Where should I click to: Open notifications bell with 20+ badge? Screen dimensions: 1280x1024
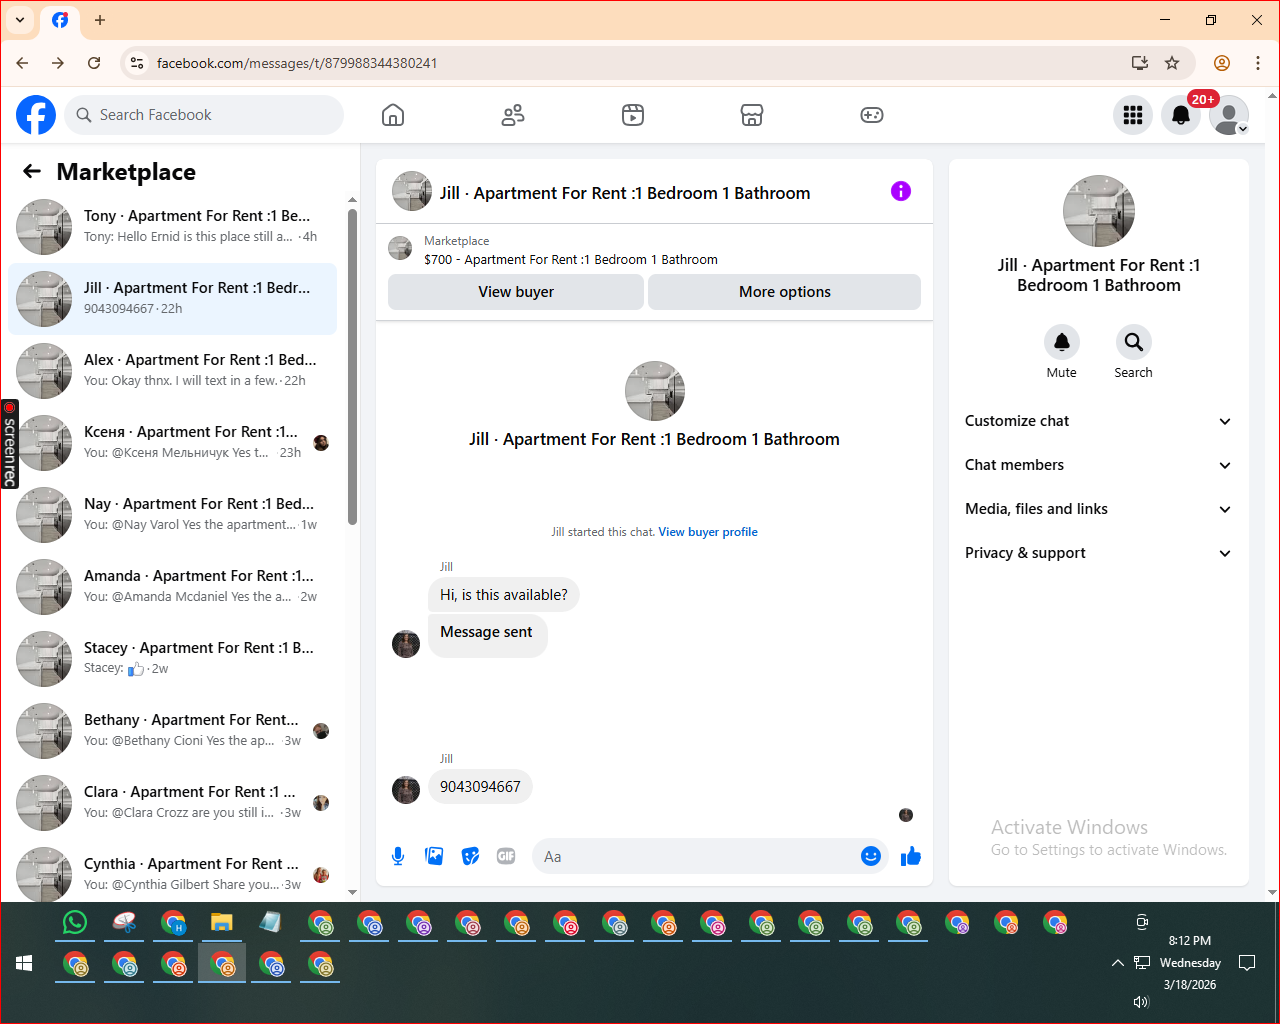tap(1181, 115)
